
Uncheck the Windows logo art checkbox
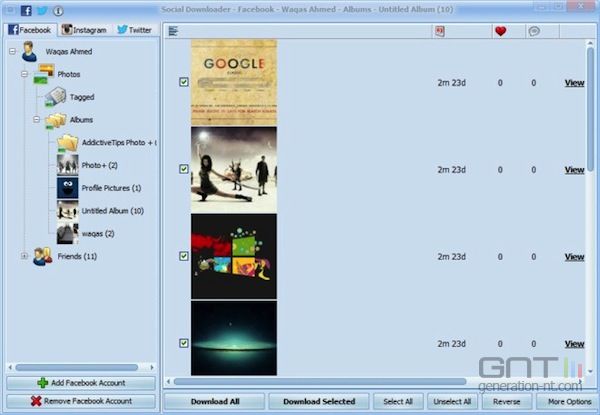(x=184, y=256)
